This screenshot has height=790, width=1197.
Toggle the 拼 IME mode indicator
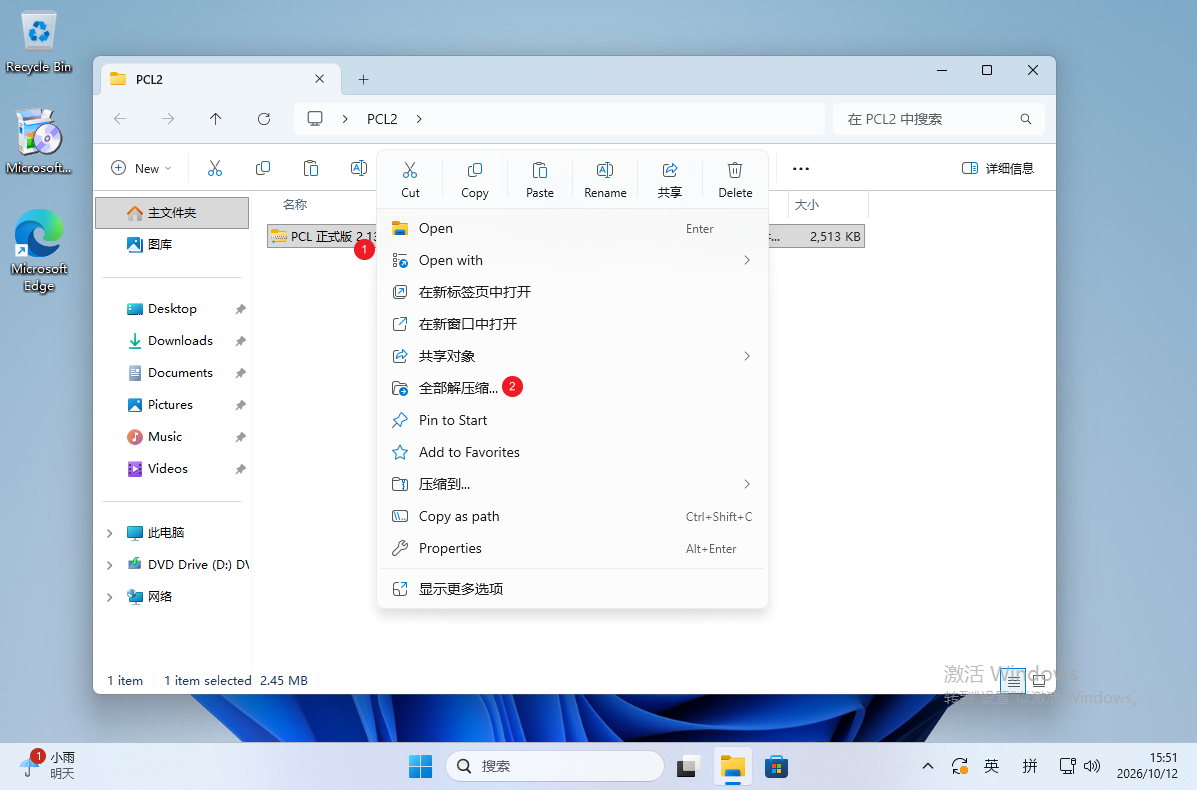(x=1030, y=766)
